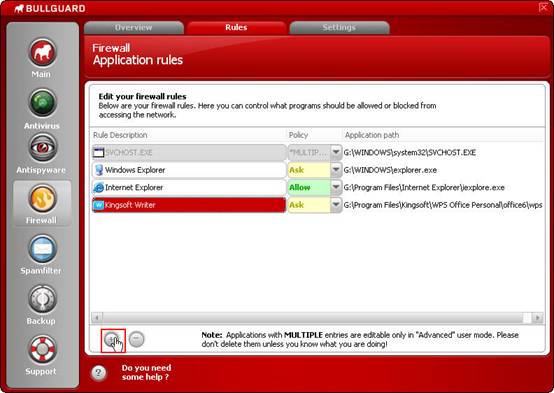Click the horizontal scrollbar right arrow
The height and width of the screenshot is (393, 554).
click(537, 317)
